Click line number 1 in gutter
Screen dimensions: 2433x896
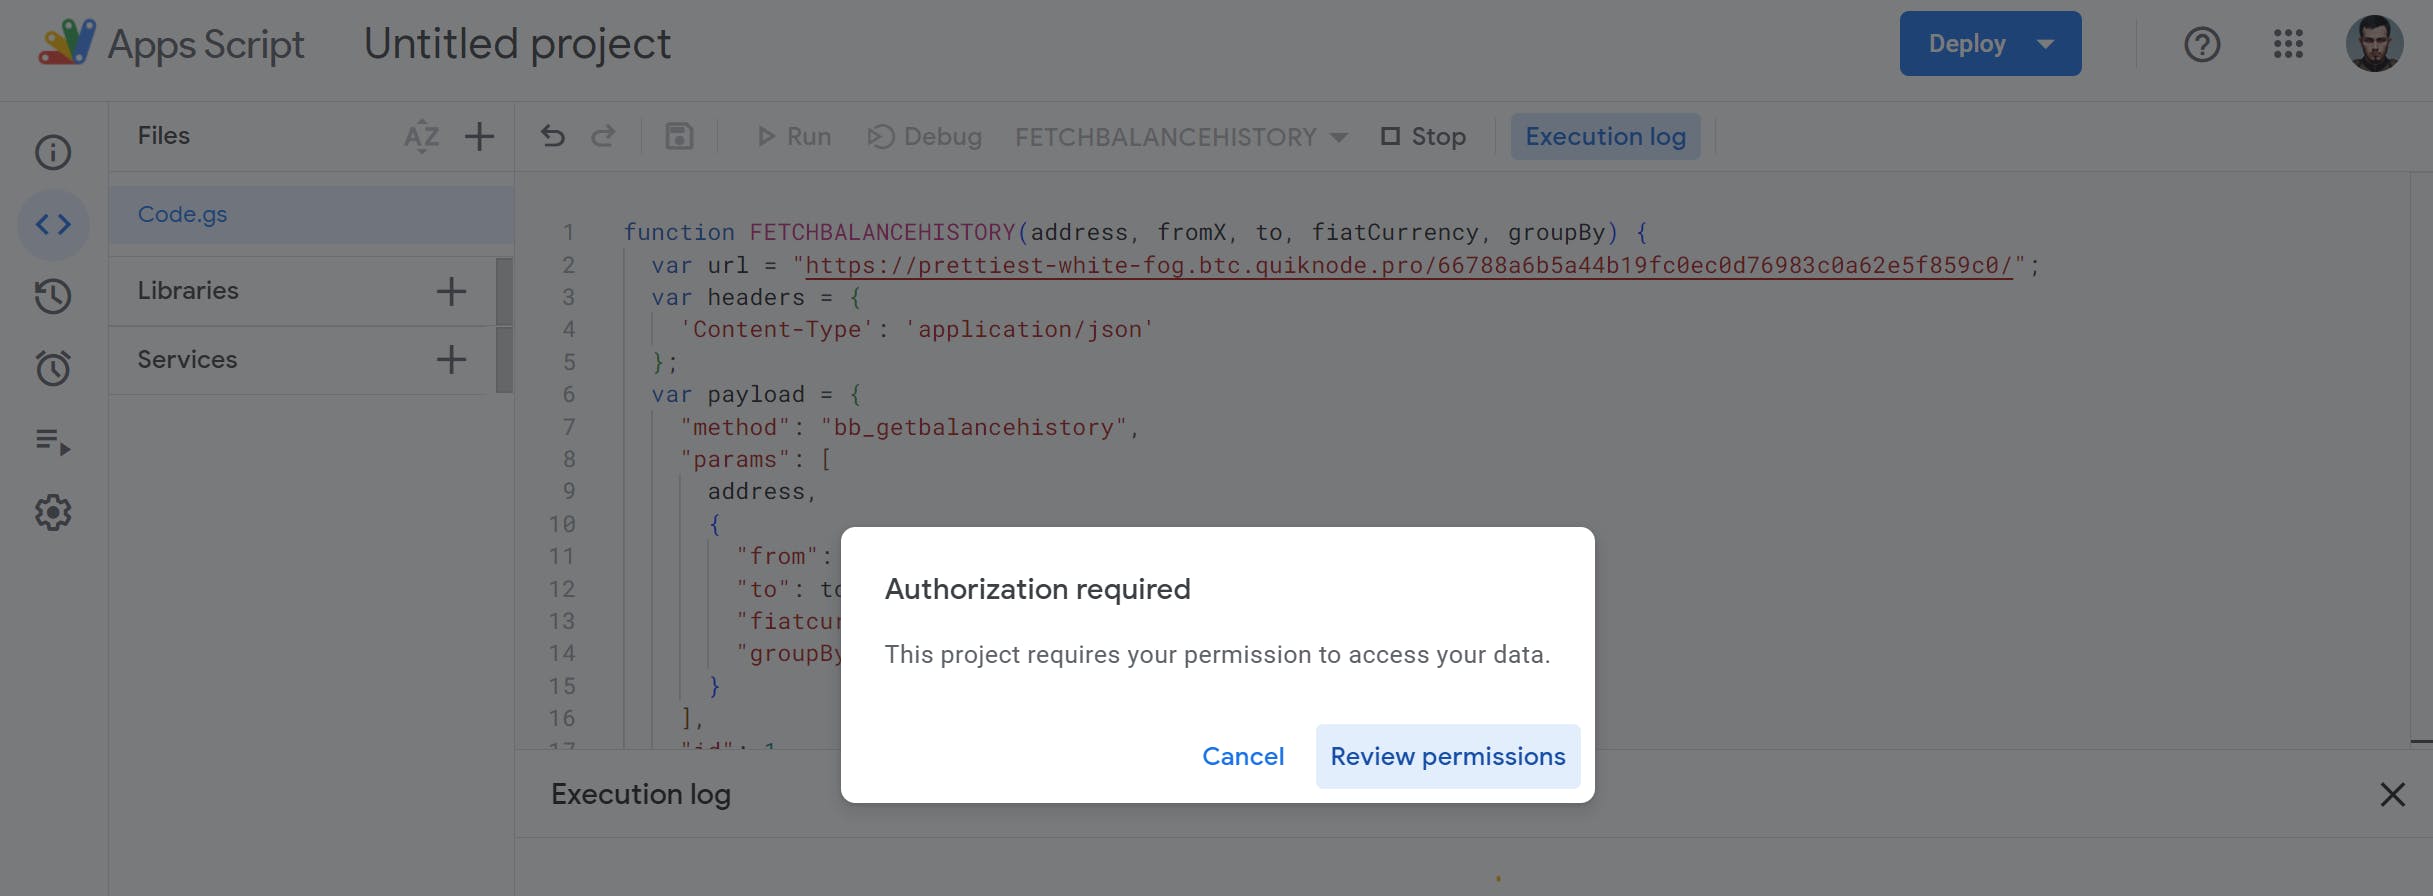tap(568, 232)
